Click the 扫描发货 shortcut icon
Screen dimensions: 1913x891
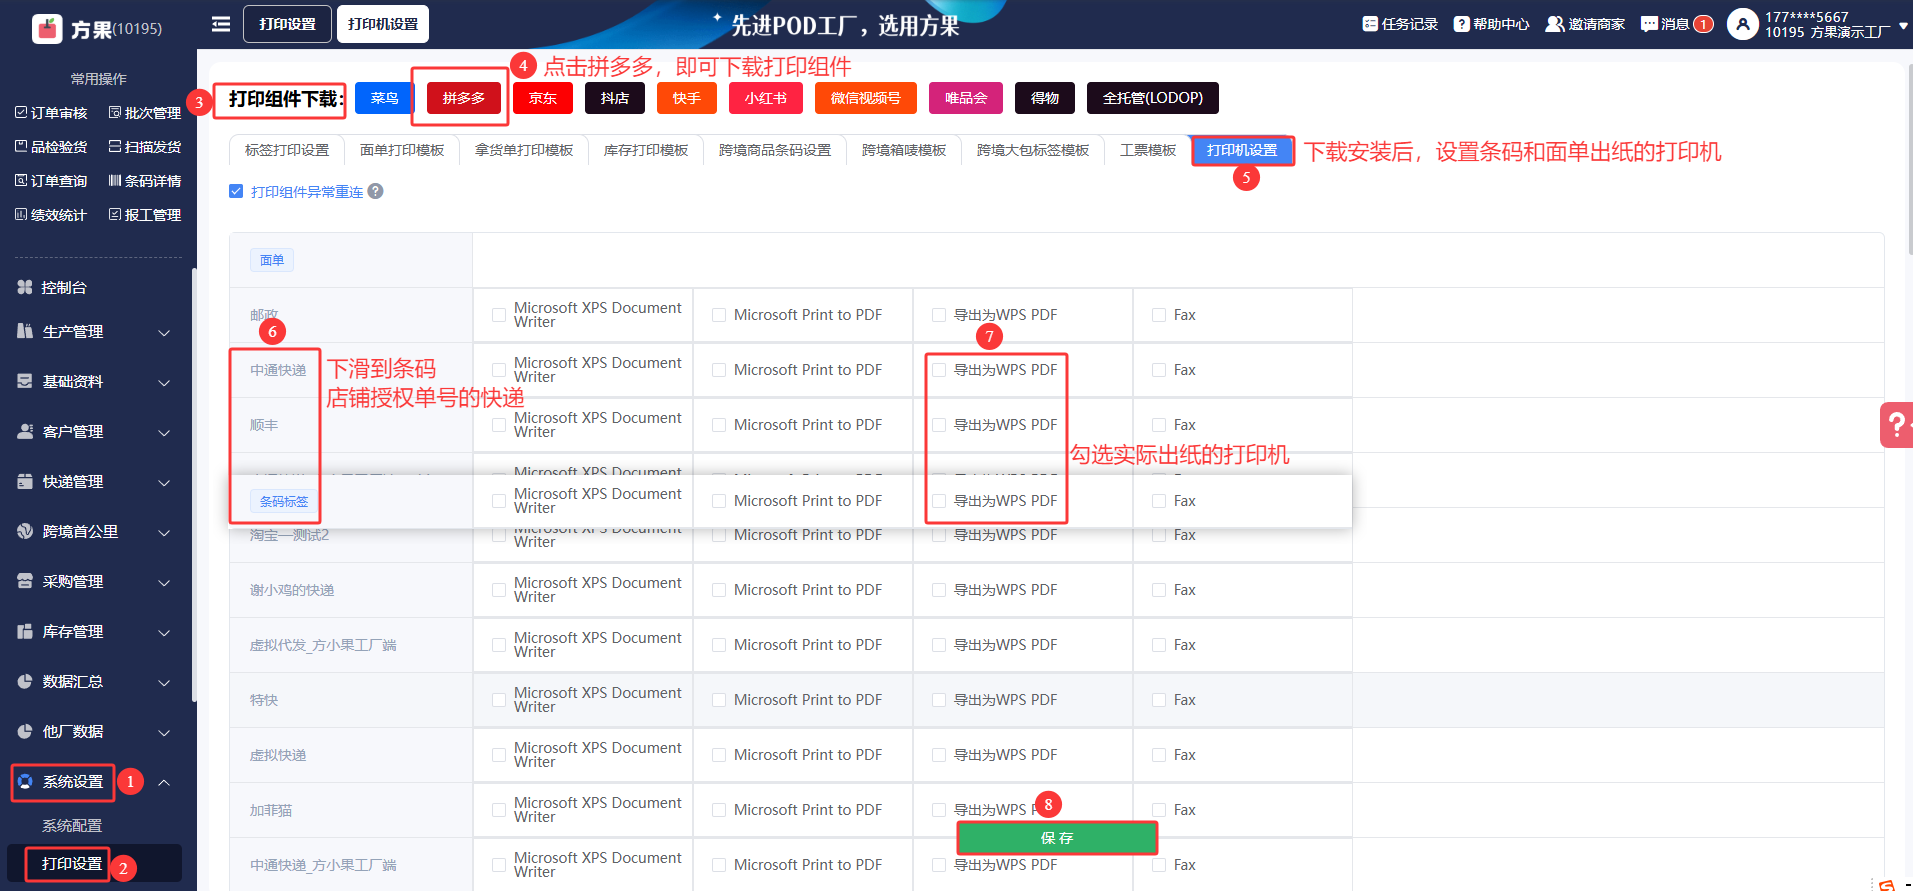[x=115, y=147]
